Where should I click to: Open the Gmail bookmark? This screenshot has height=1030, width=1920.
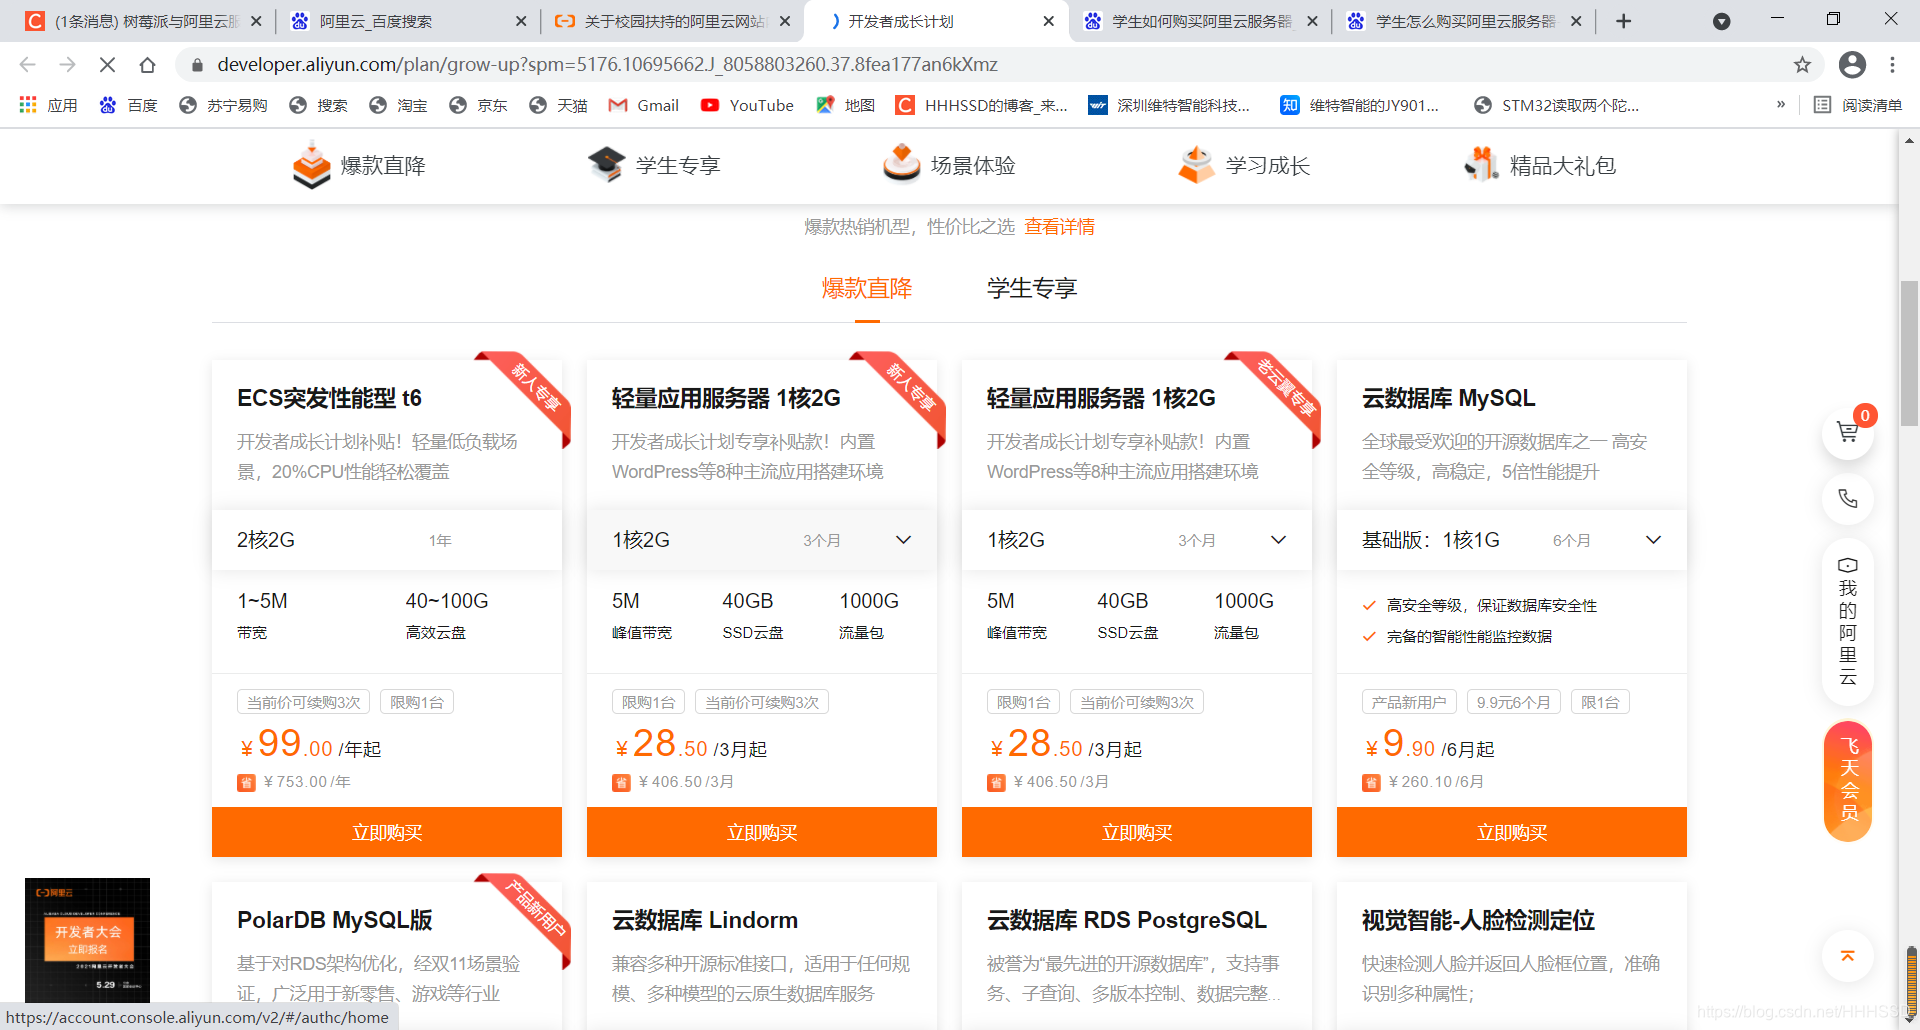click(644, 105)
